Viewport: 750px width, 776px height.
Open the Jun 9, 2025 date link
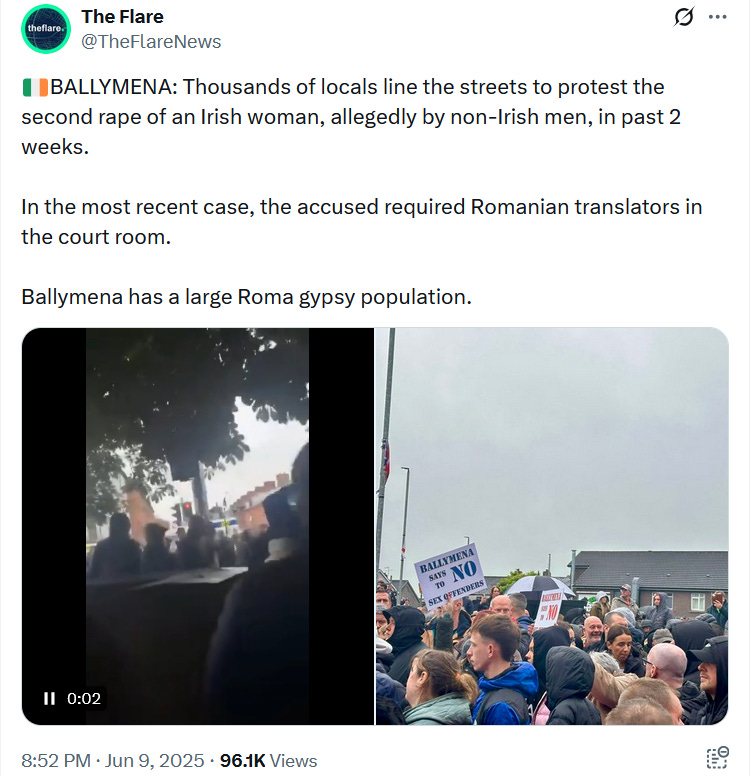pos(154,761)
